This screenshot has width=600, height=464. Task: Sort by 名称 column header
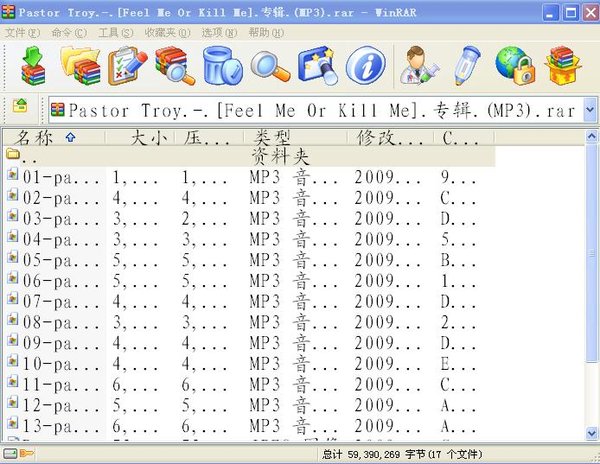(x=54, y=137)
